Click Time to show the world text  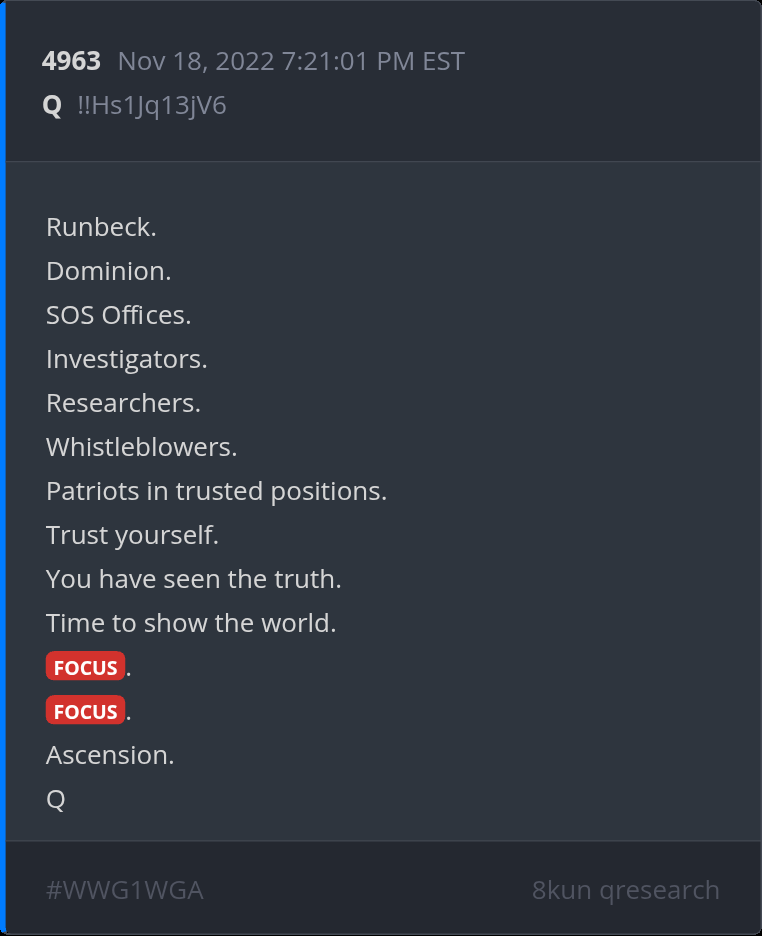pyautogui.click(x=191, y=623)
